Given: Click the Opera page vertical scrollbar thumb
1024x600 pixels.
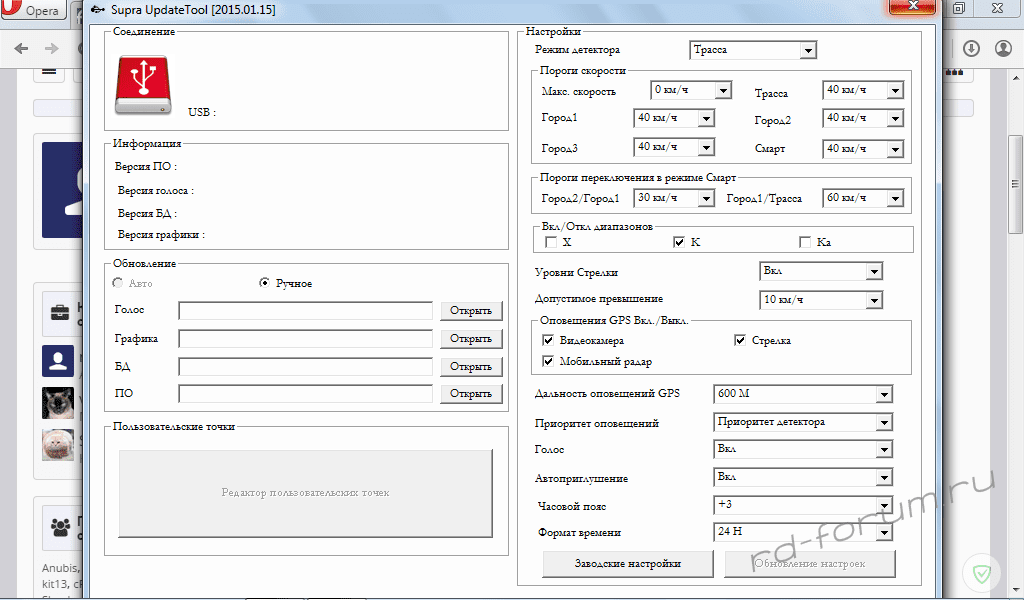Looking at the screenshot, I should 1015,184.
